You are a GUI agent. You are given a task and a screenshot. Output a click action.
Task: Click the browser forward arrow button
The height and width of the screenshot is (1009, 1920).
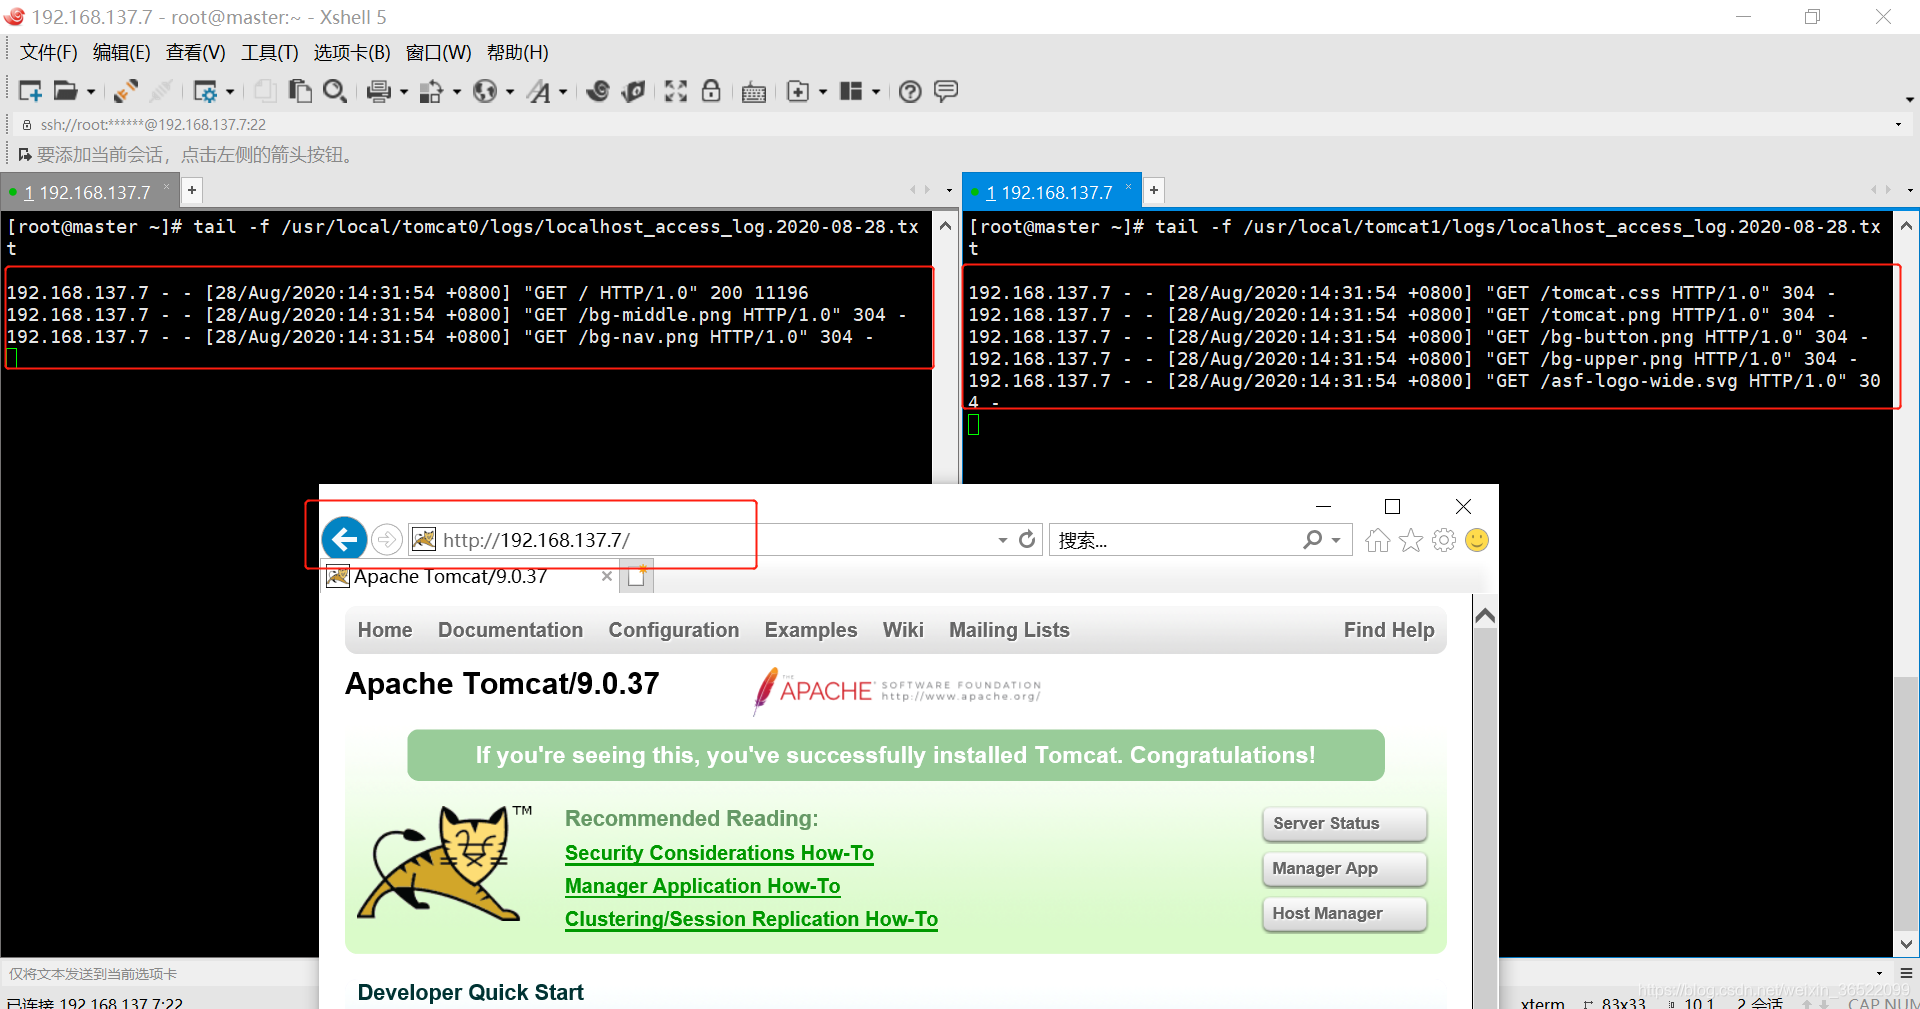387,540
